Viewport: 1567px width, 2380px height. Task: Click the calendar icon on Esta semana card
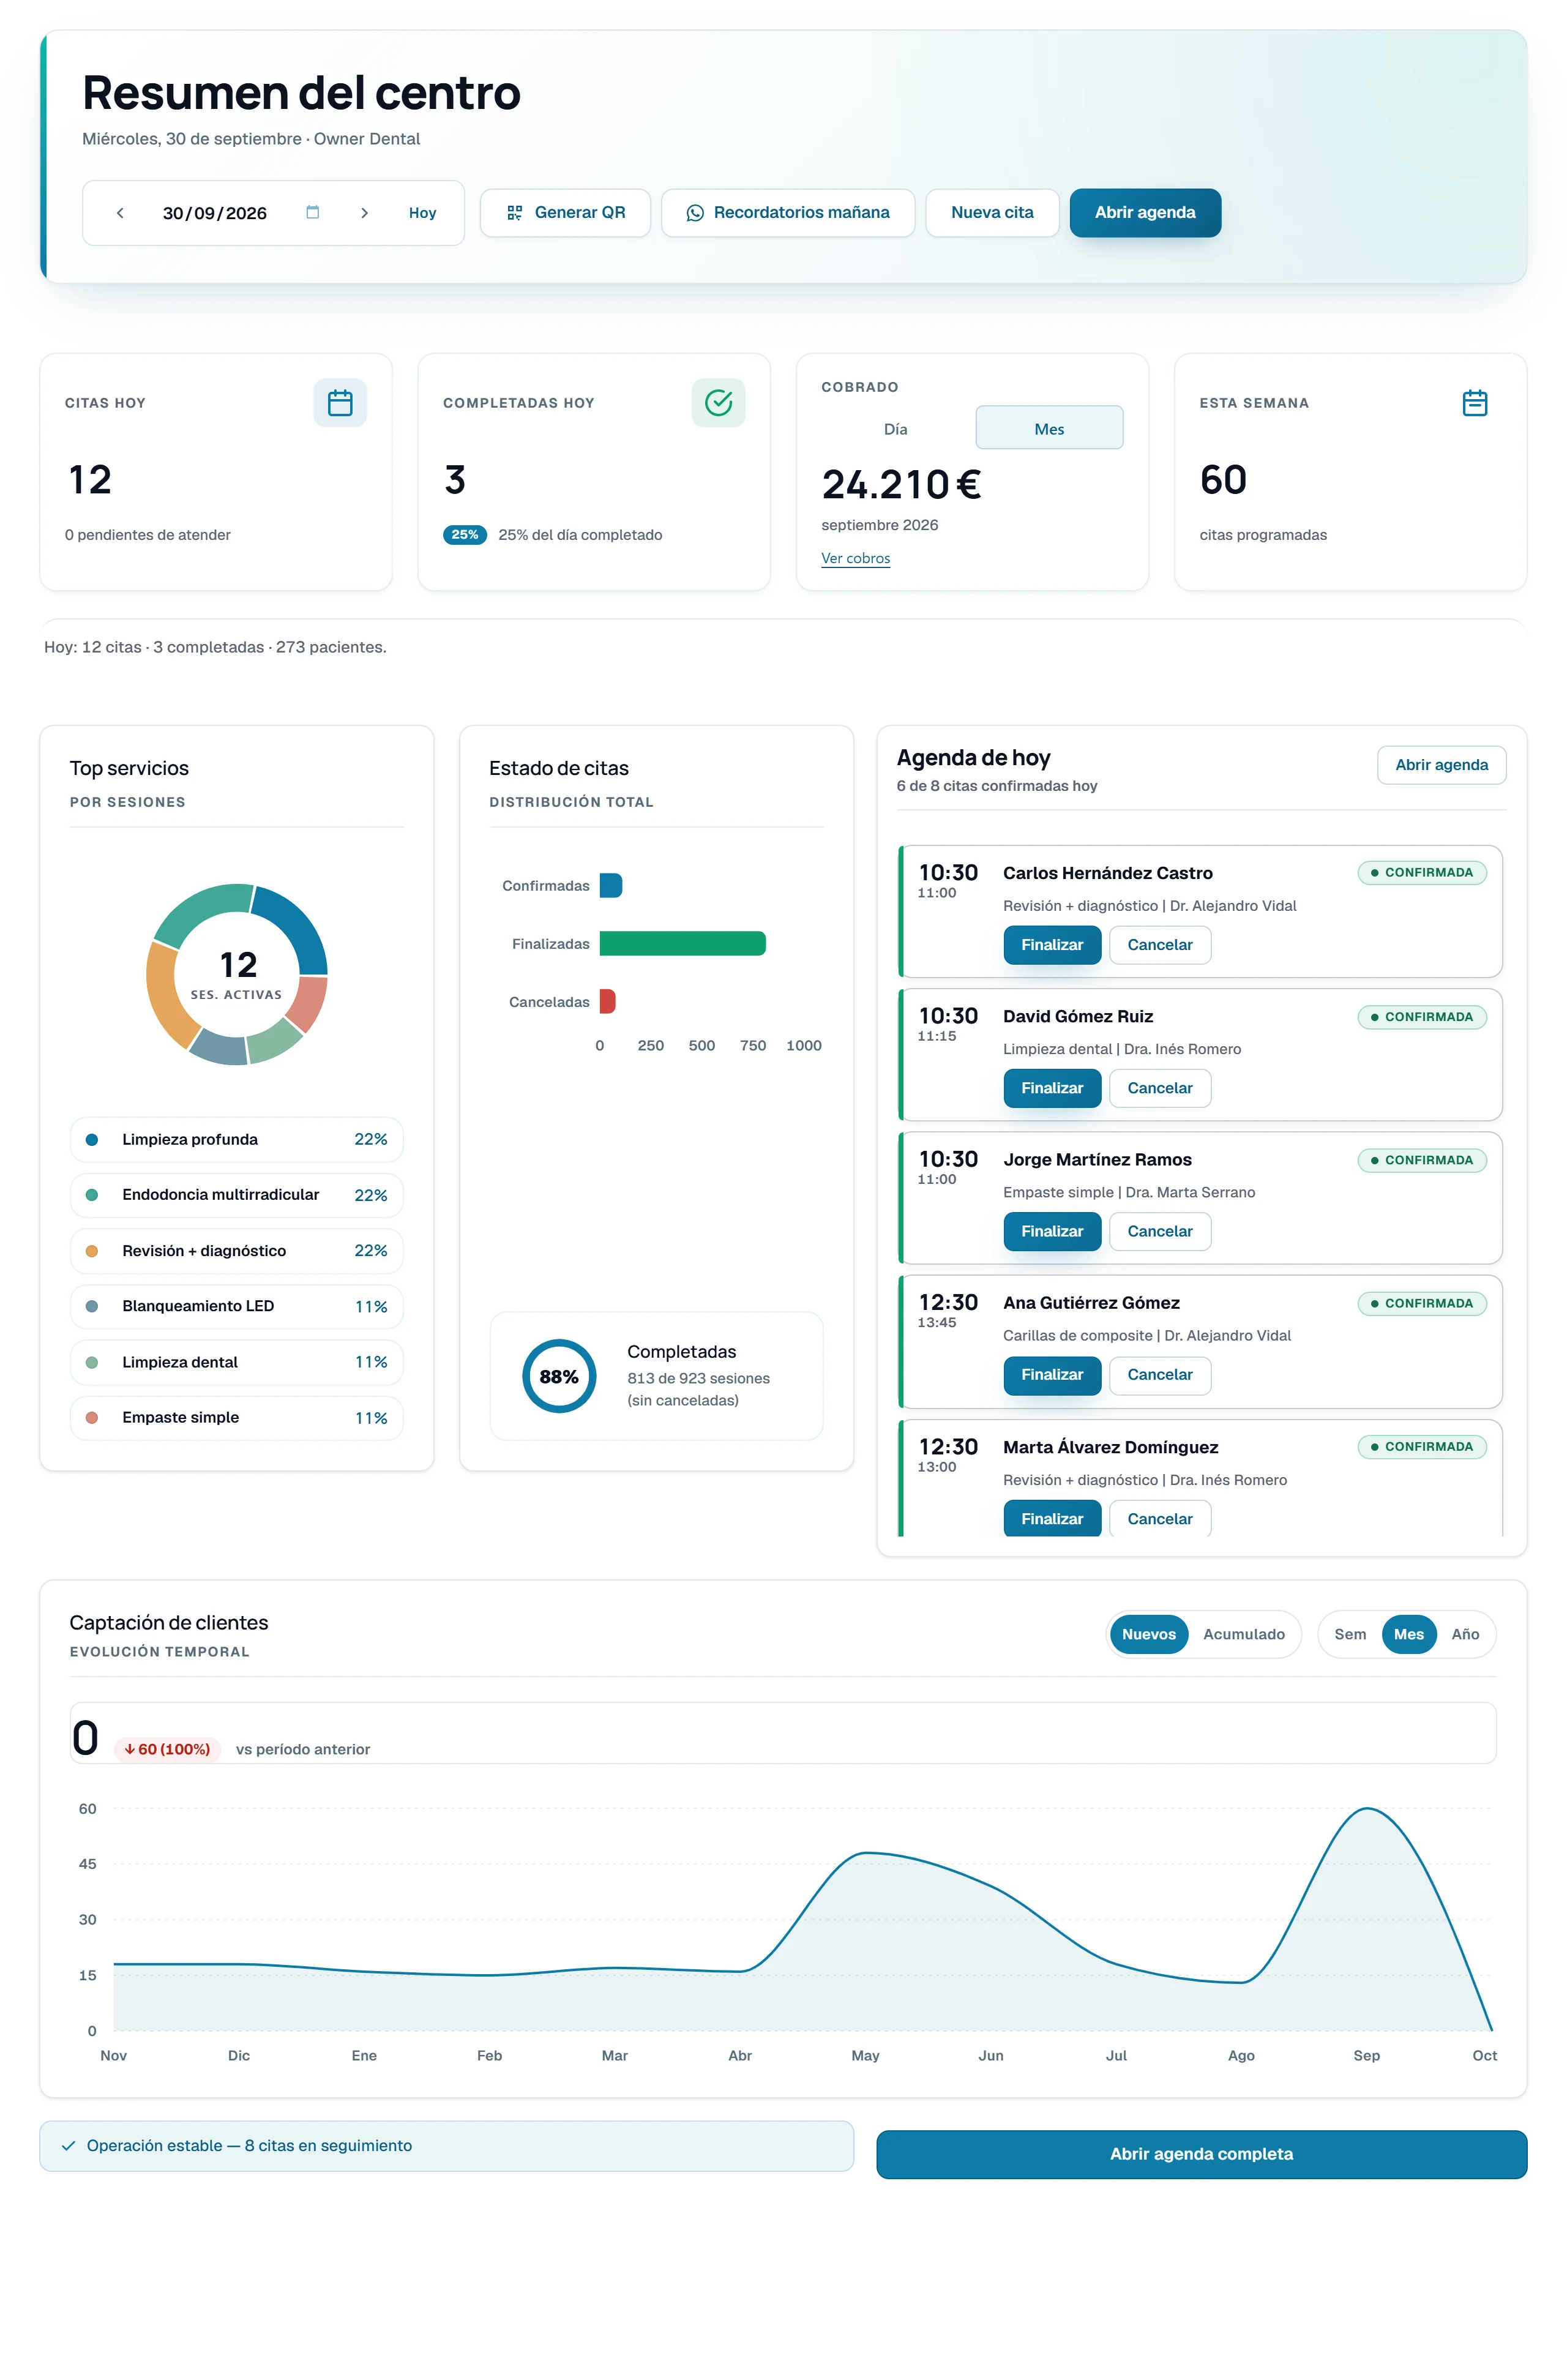[x=1474, y=403]
